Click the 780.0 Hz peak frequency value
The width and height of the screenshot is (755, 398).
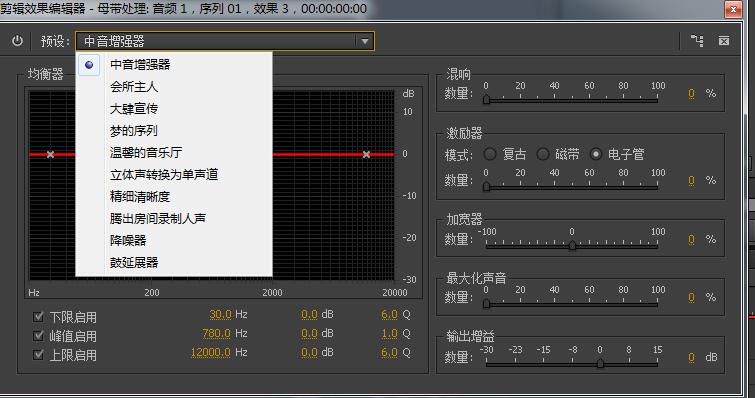click(x=216, y=333)
